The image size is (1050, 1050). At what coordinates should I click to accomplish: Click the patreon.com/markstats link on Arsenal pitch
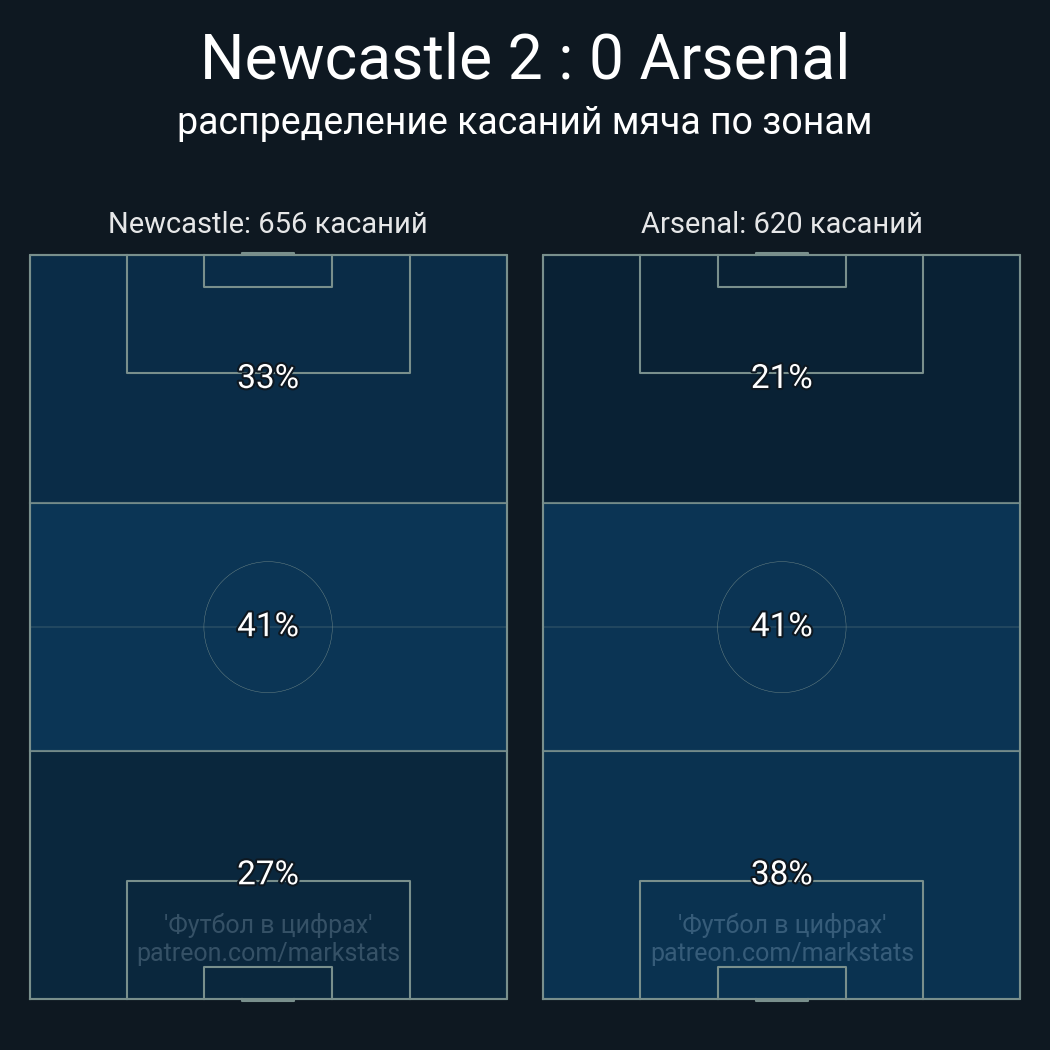[781, 953]
